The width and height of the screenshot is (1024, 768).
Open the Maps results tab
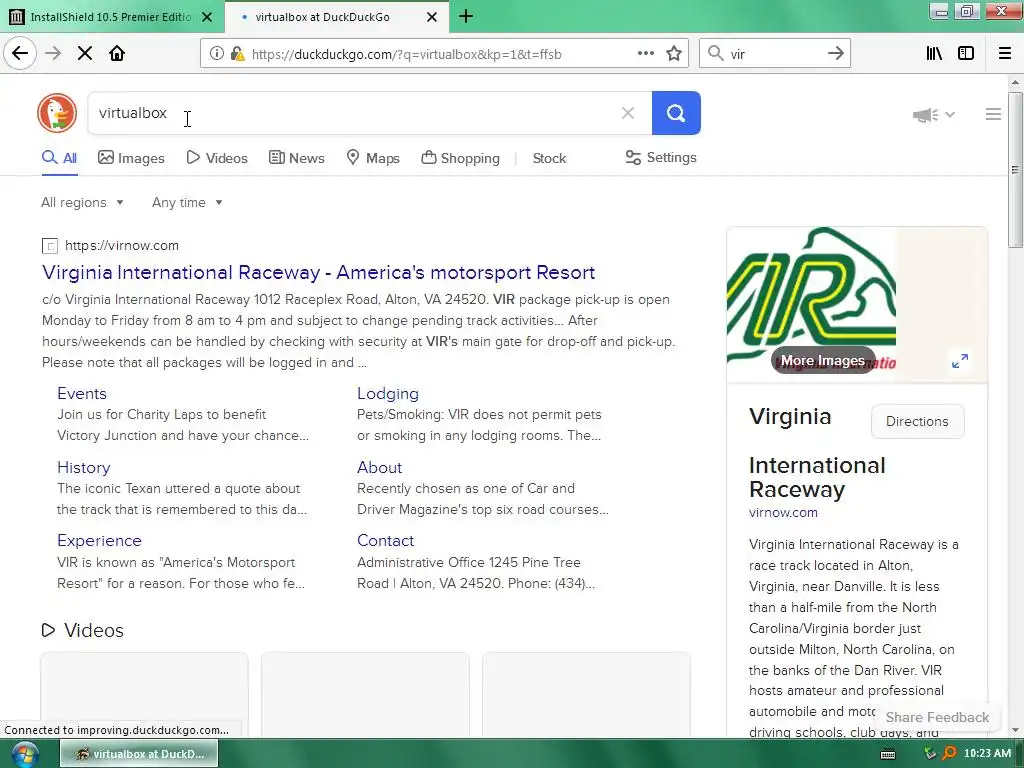pos(373,158)
